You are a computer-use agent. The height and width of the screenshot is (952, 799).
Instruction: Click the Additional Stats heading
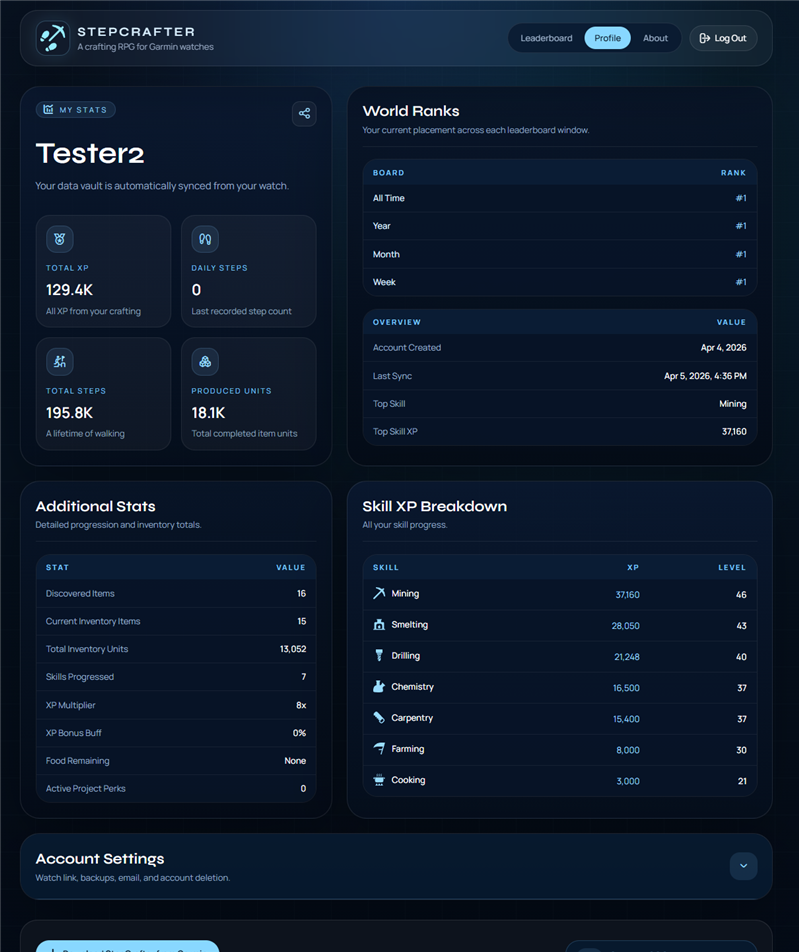pos(95,506)
